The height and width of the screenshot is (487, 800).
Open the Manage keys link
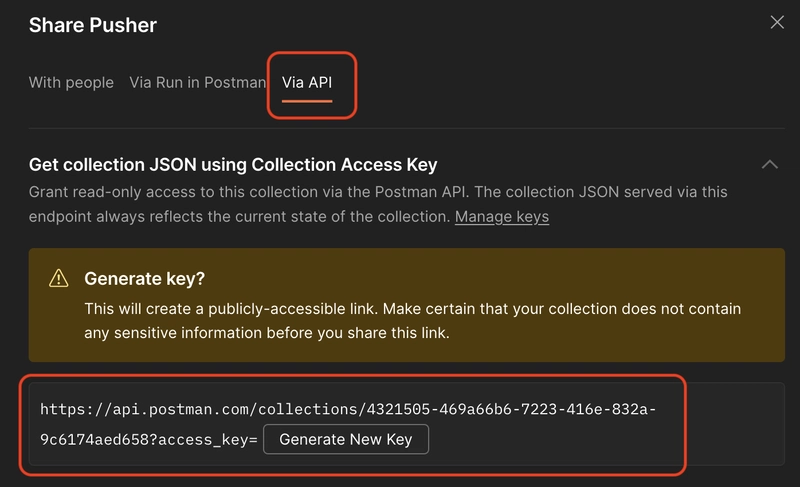point(502,217)
